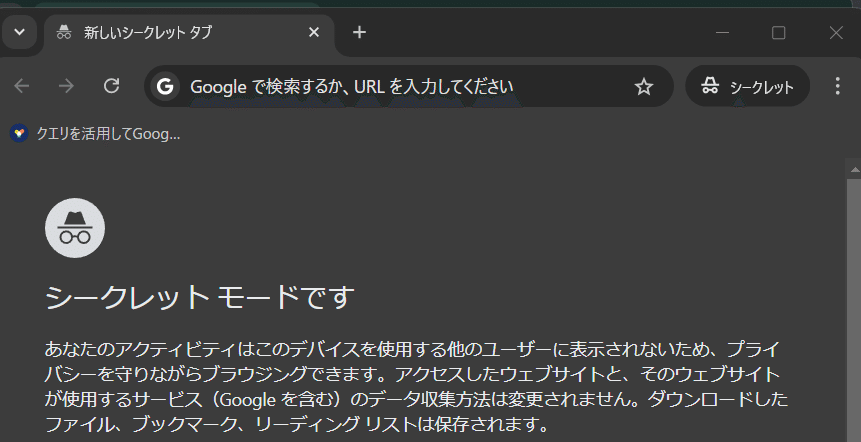Select the 新しいシークレット タブ tab

click(189, 33)
